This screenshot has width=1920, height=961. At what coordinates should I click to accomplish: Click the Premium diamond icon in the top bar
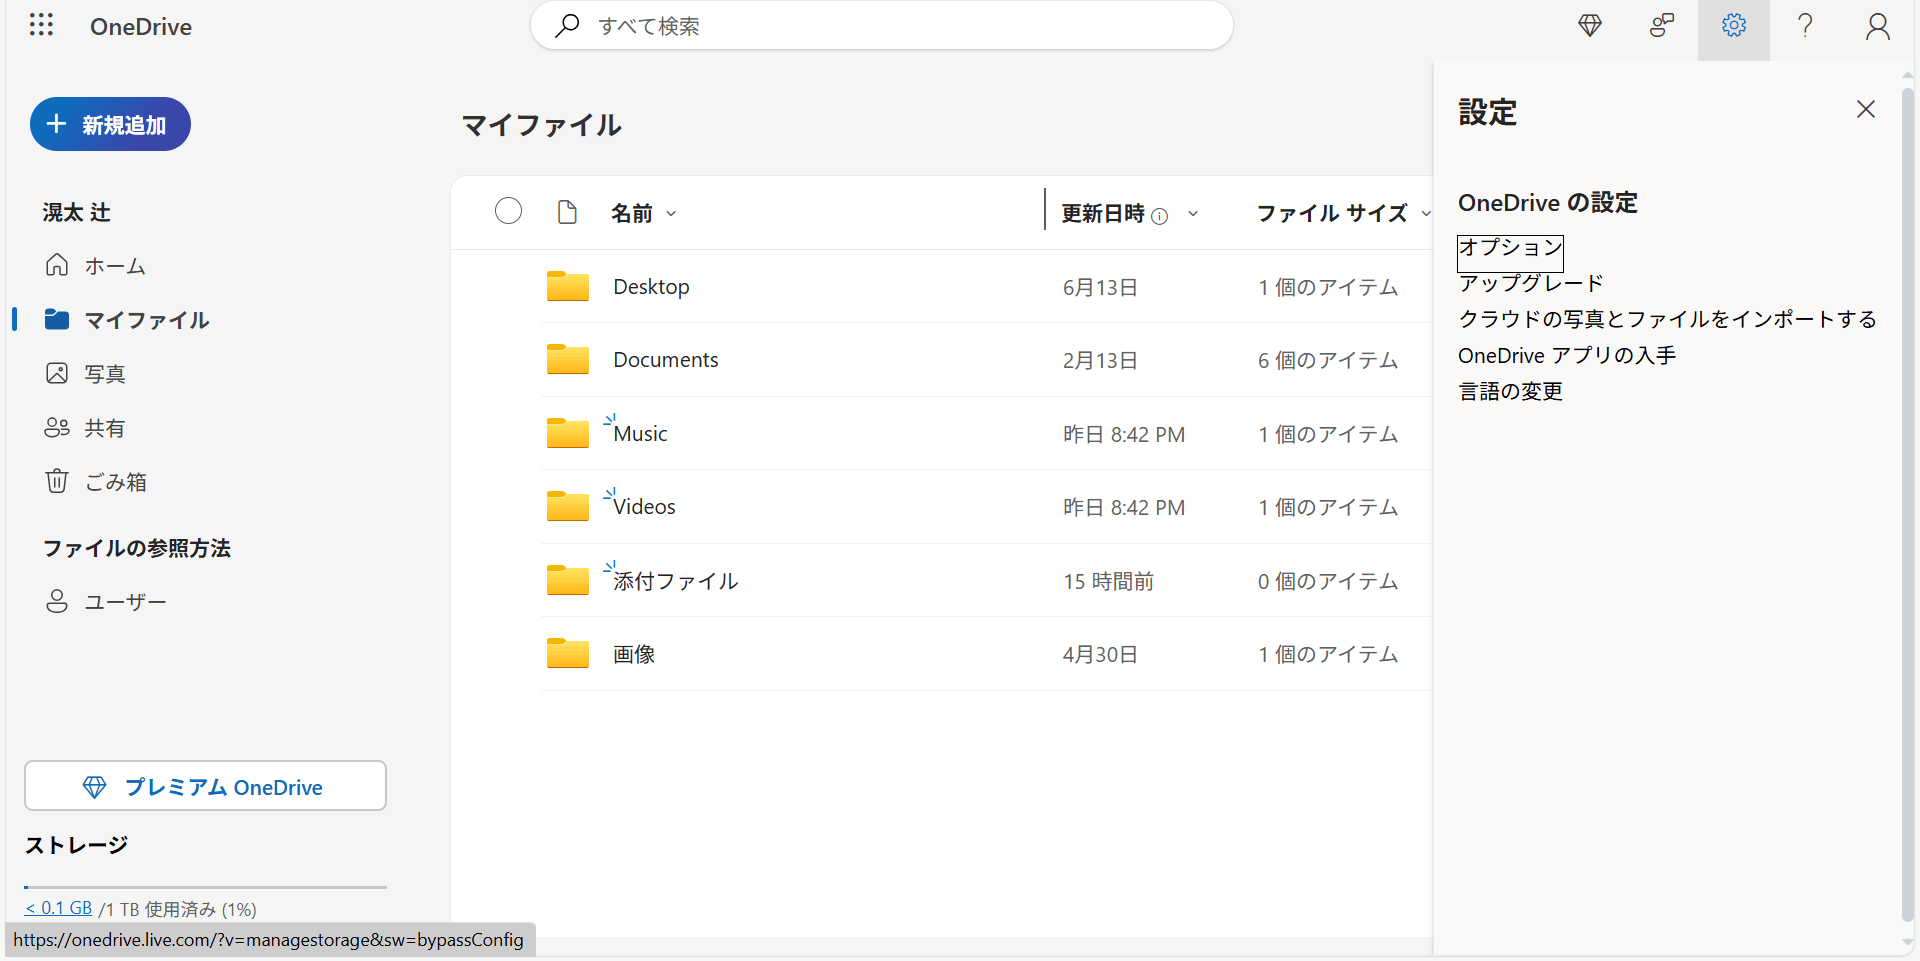(x=1589, y=25)
